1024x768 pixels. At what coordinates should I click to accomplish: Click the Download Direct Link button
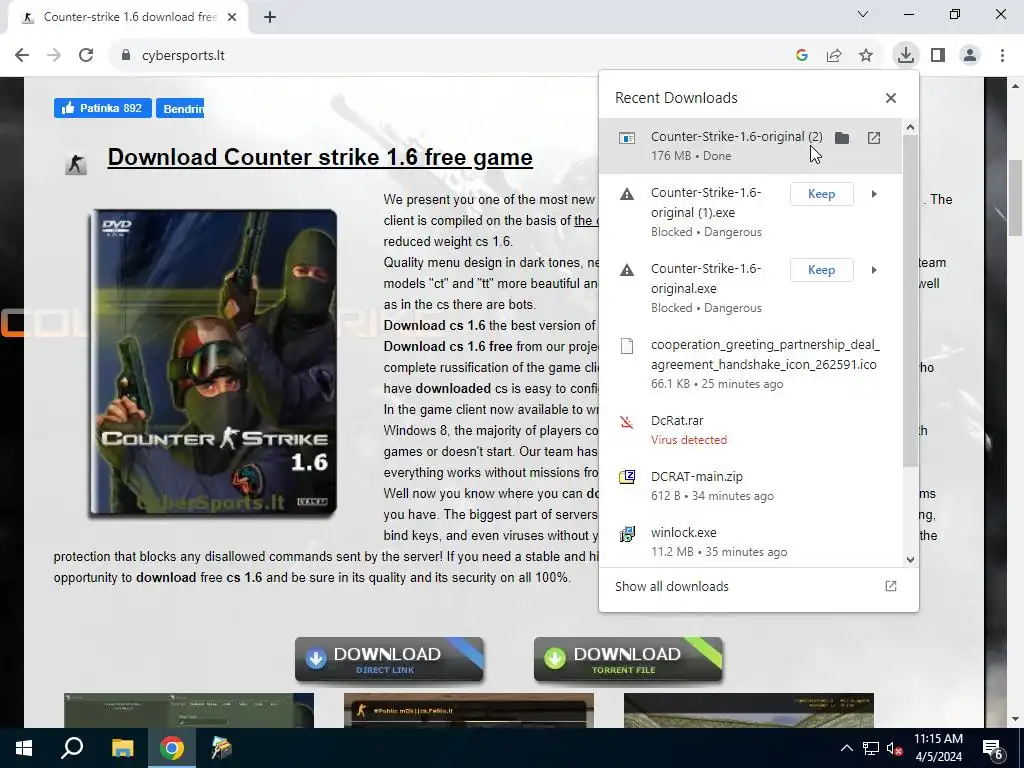(x=389, y=660)
